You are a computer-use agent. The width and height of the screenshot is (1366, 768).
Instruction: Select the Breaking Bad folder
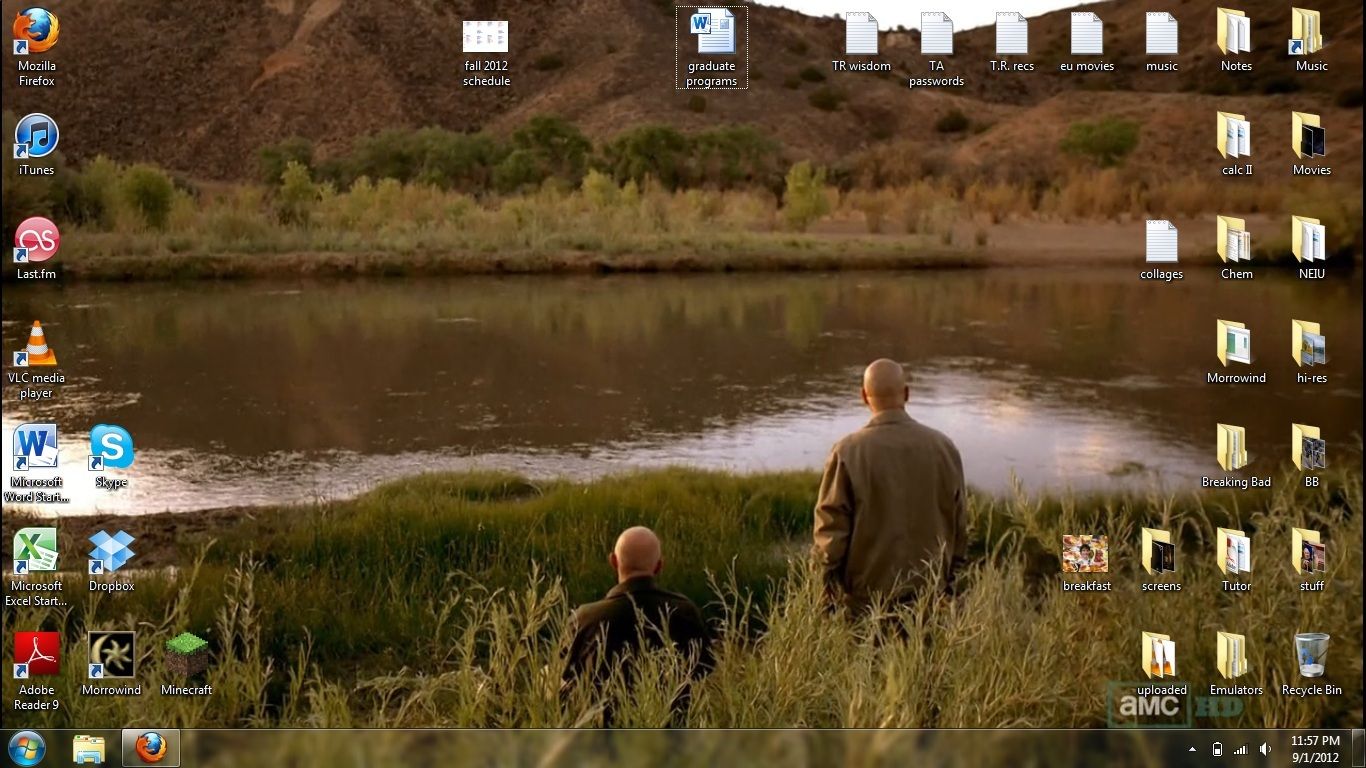point(1236,450)
